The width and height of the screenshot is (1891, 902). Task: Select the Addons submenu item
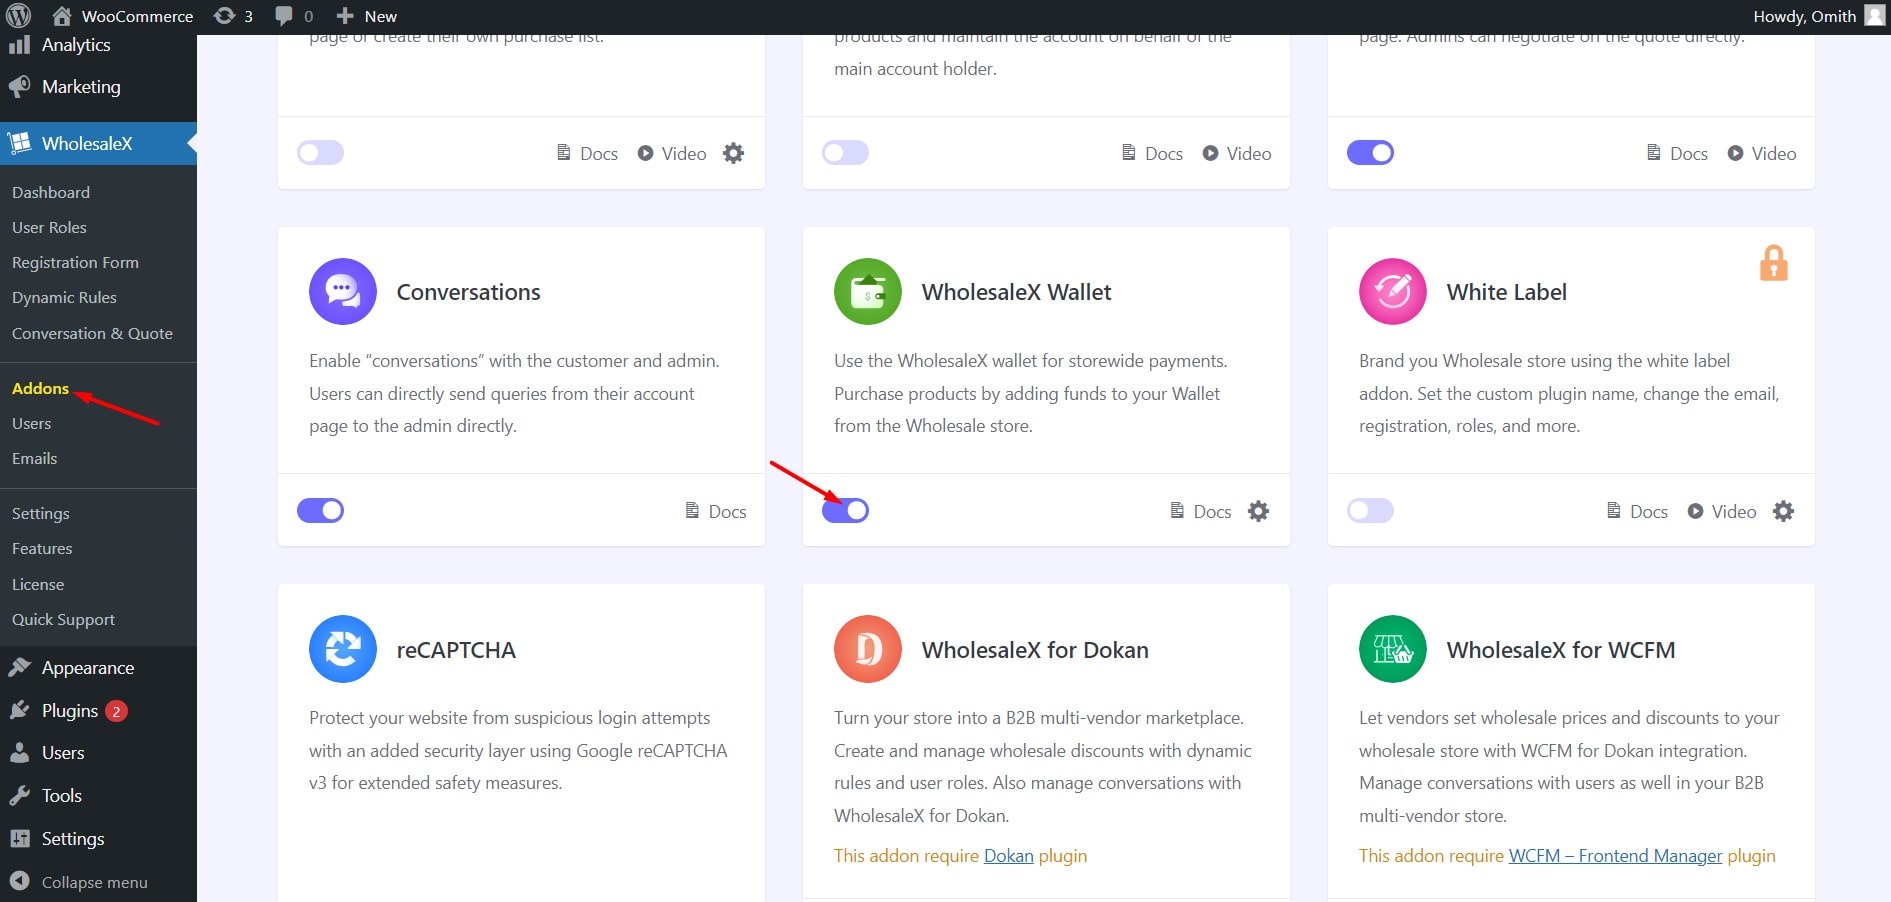[x=40, y=388]
